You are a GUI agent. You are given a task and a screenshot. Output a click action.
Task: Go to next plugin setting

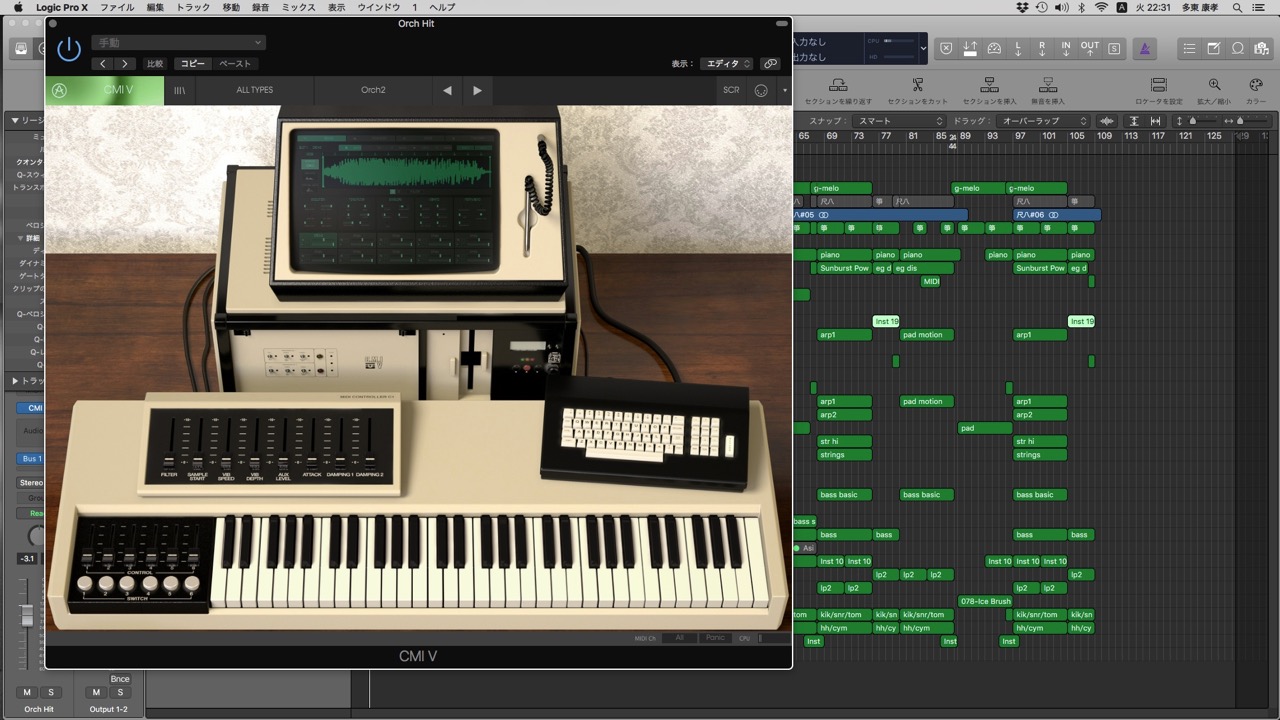[x=125, y=63]
